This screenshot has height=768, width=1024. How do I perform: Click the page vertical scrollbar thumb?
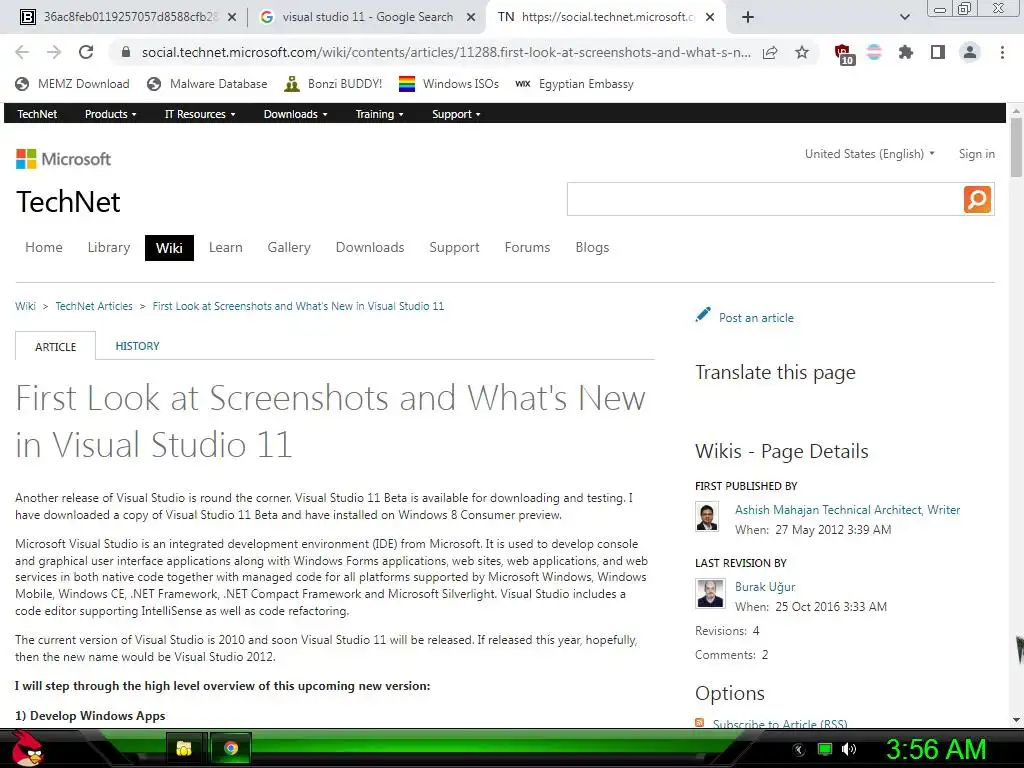pyautogui.click(x=1016, y=147)
